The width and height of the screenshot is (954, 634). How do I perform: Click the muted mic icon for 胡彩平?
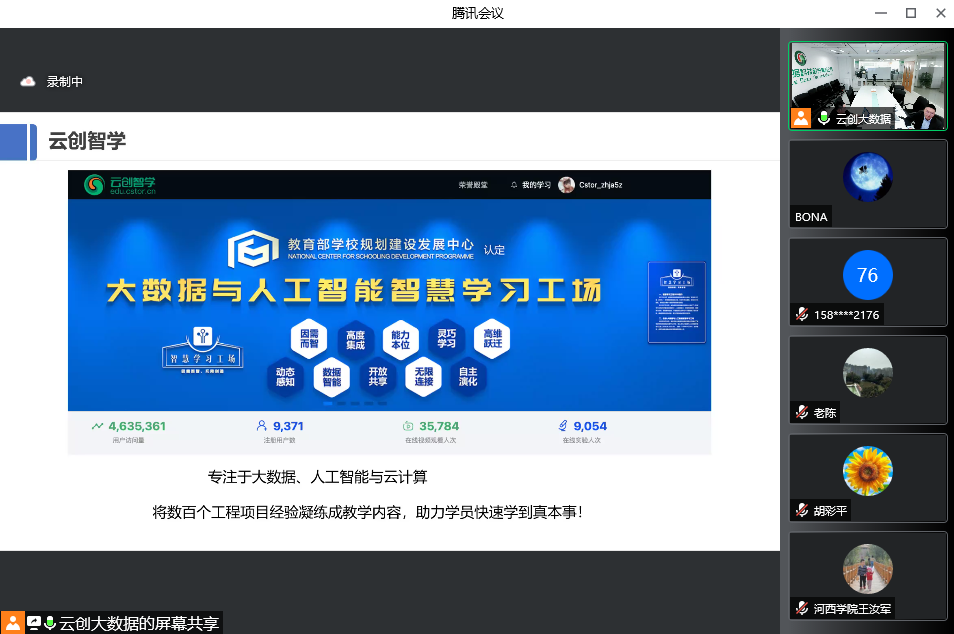pos(802,510)
